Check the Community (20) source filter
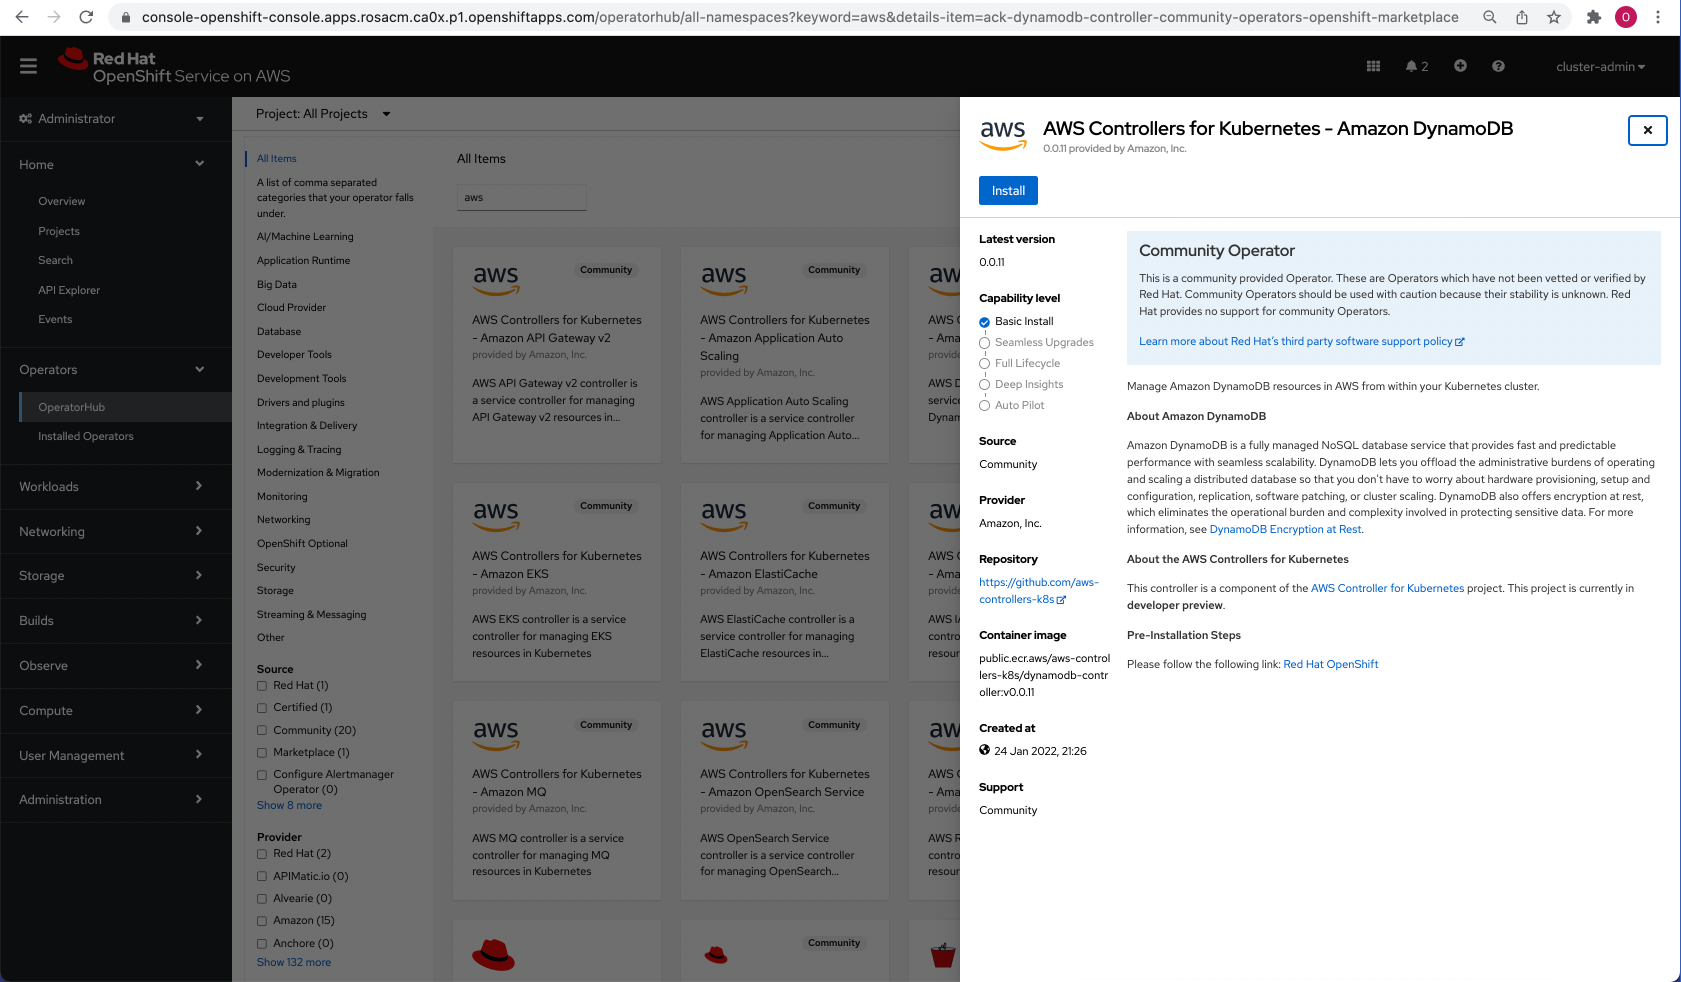The width and height of the screenshot is (1681, 982). (x=262, y=731)
